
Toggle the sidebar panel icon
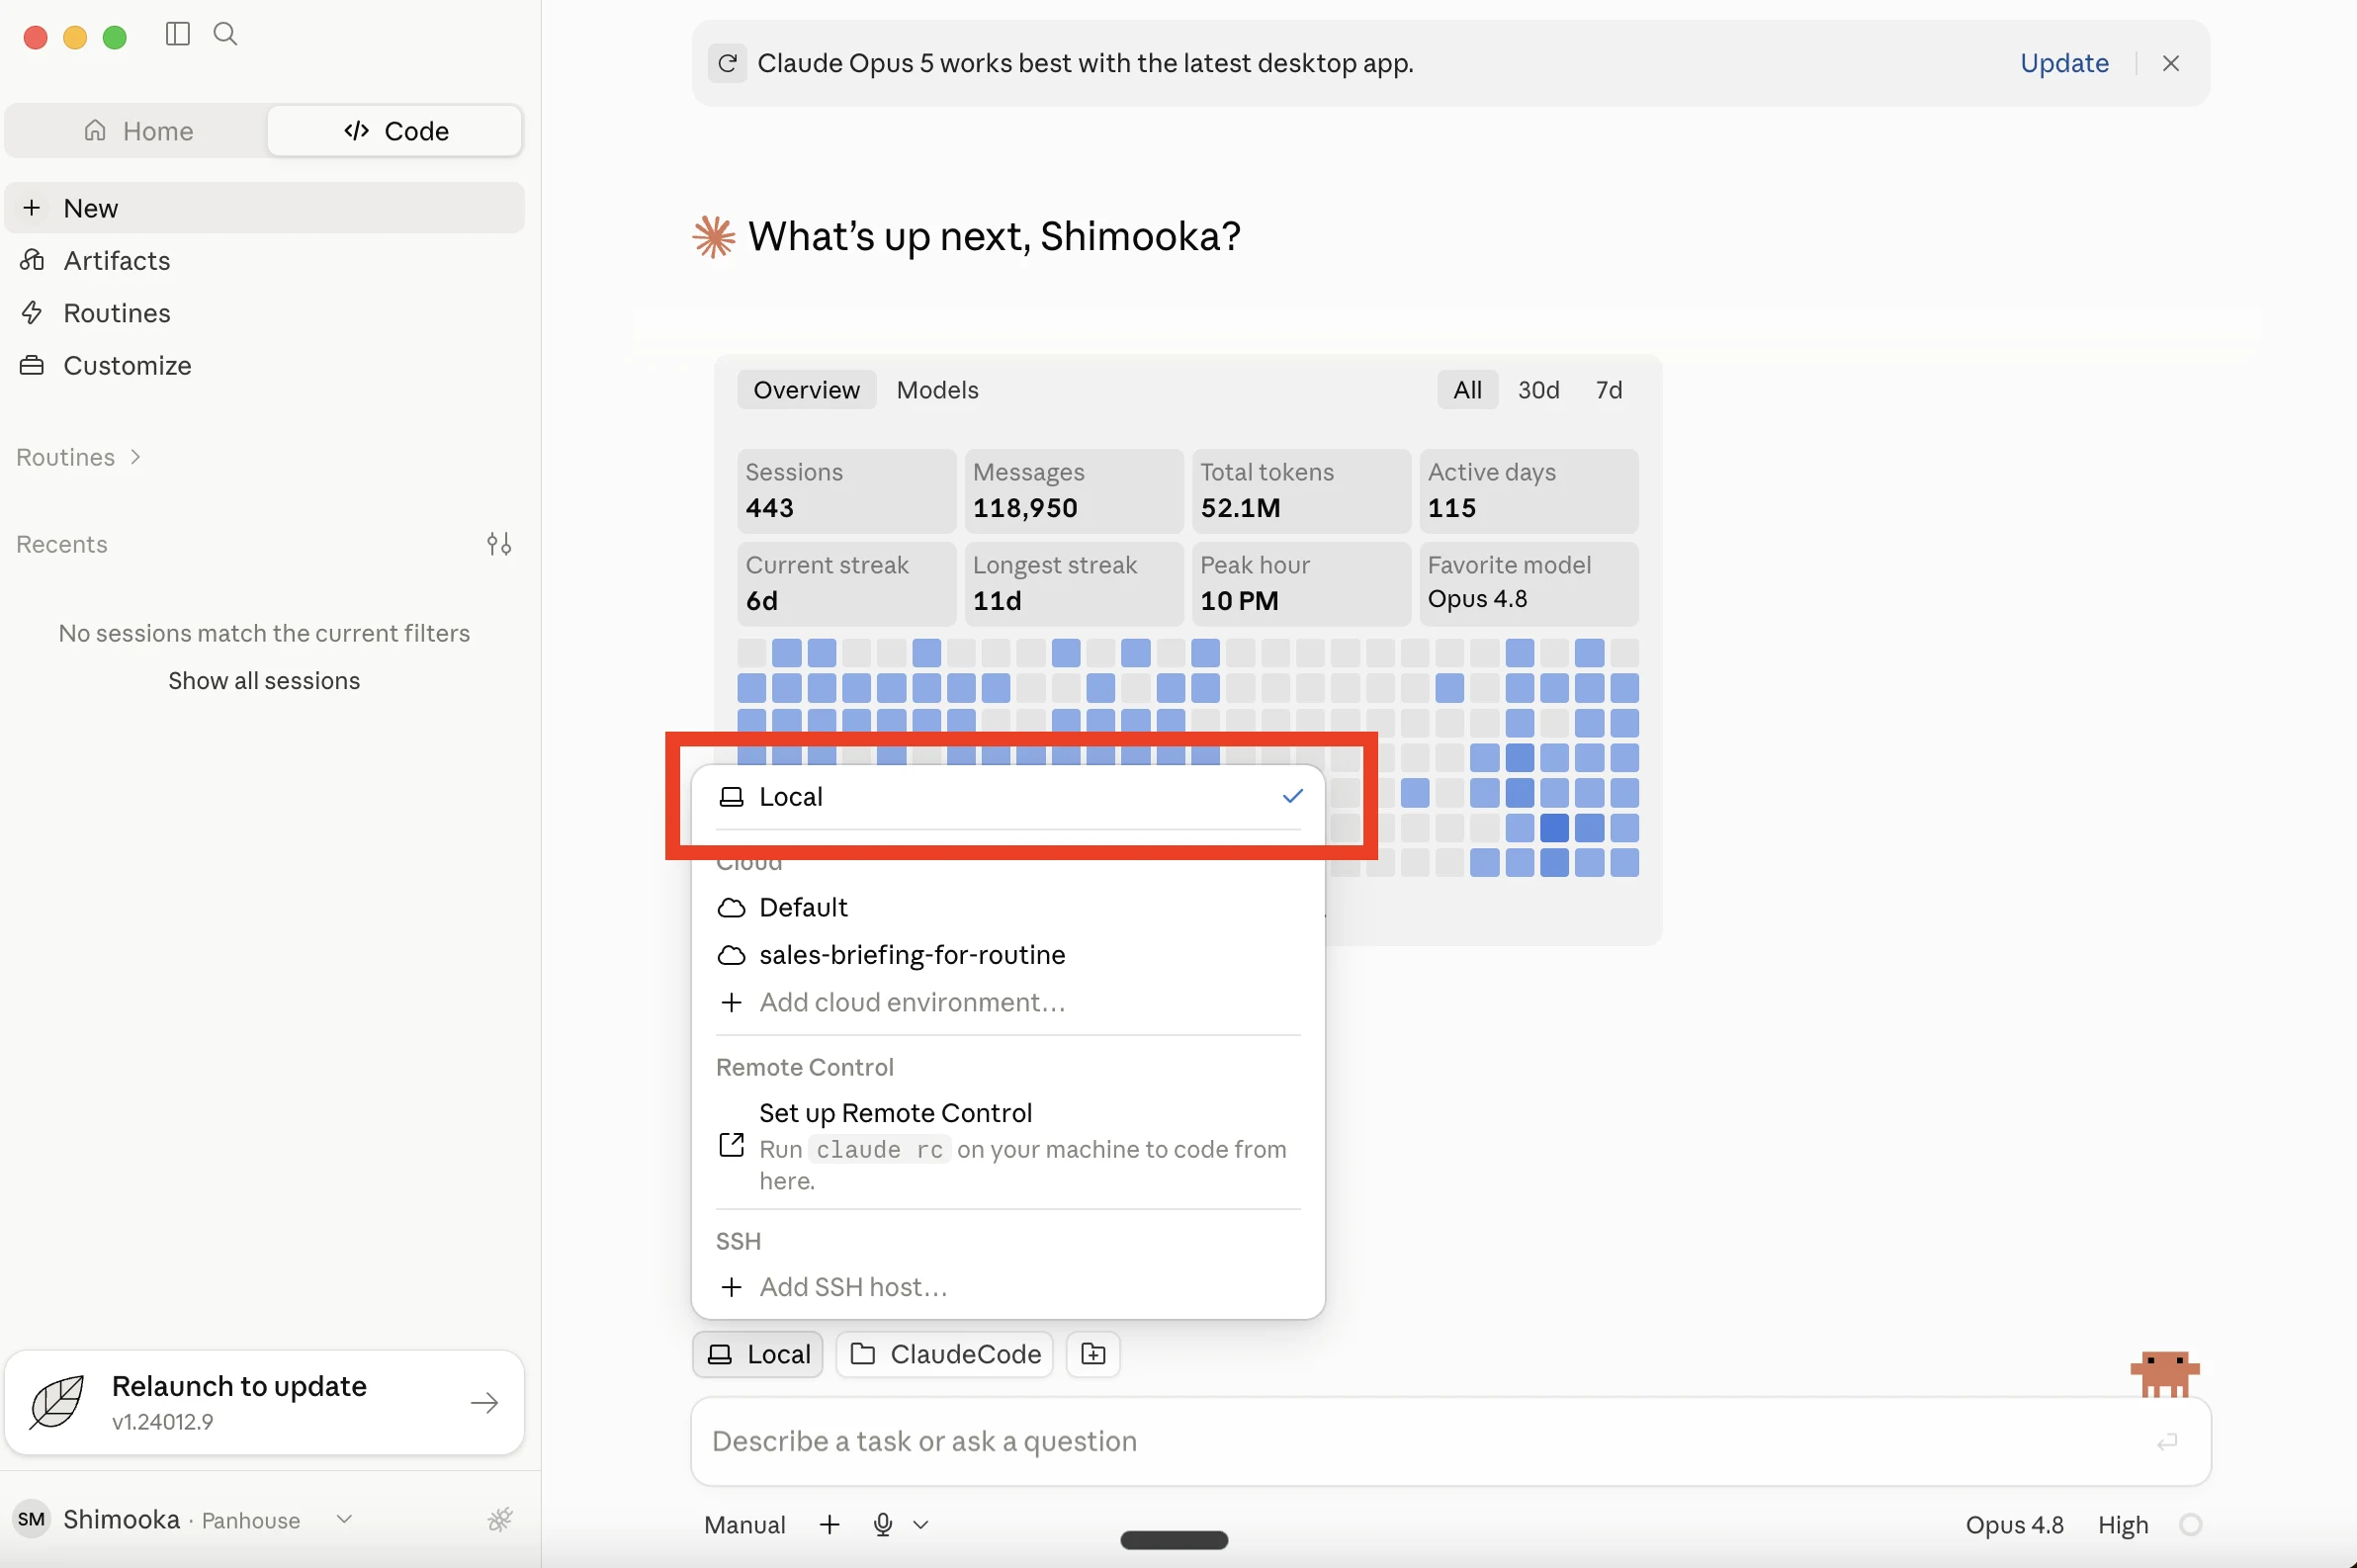tap(178, 34)
